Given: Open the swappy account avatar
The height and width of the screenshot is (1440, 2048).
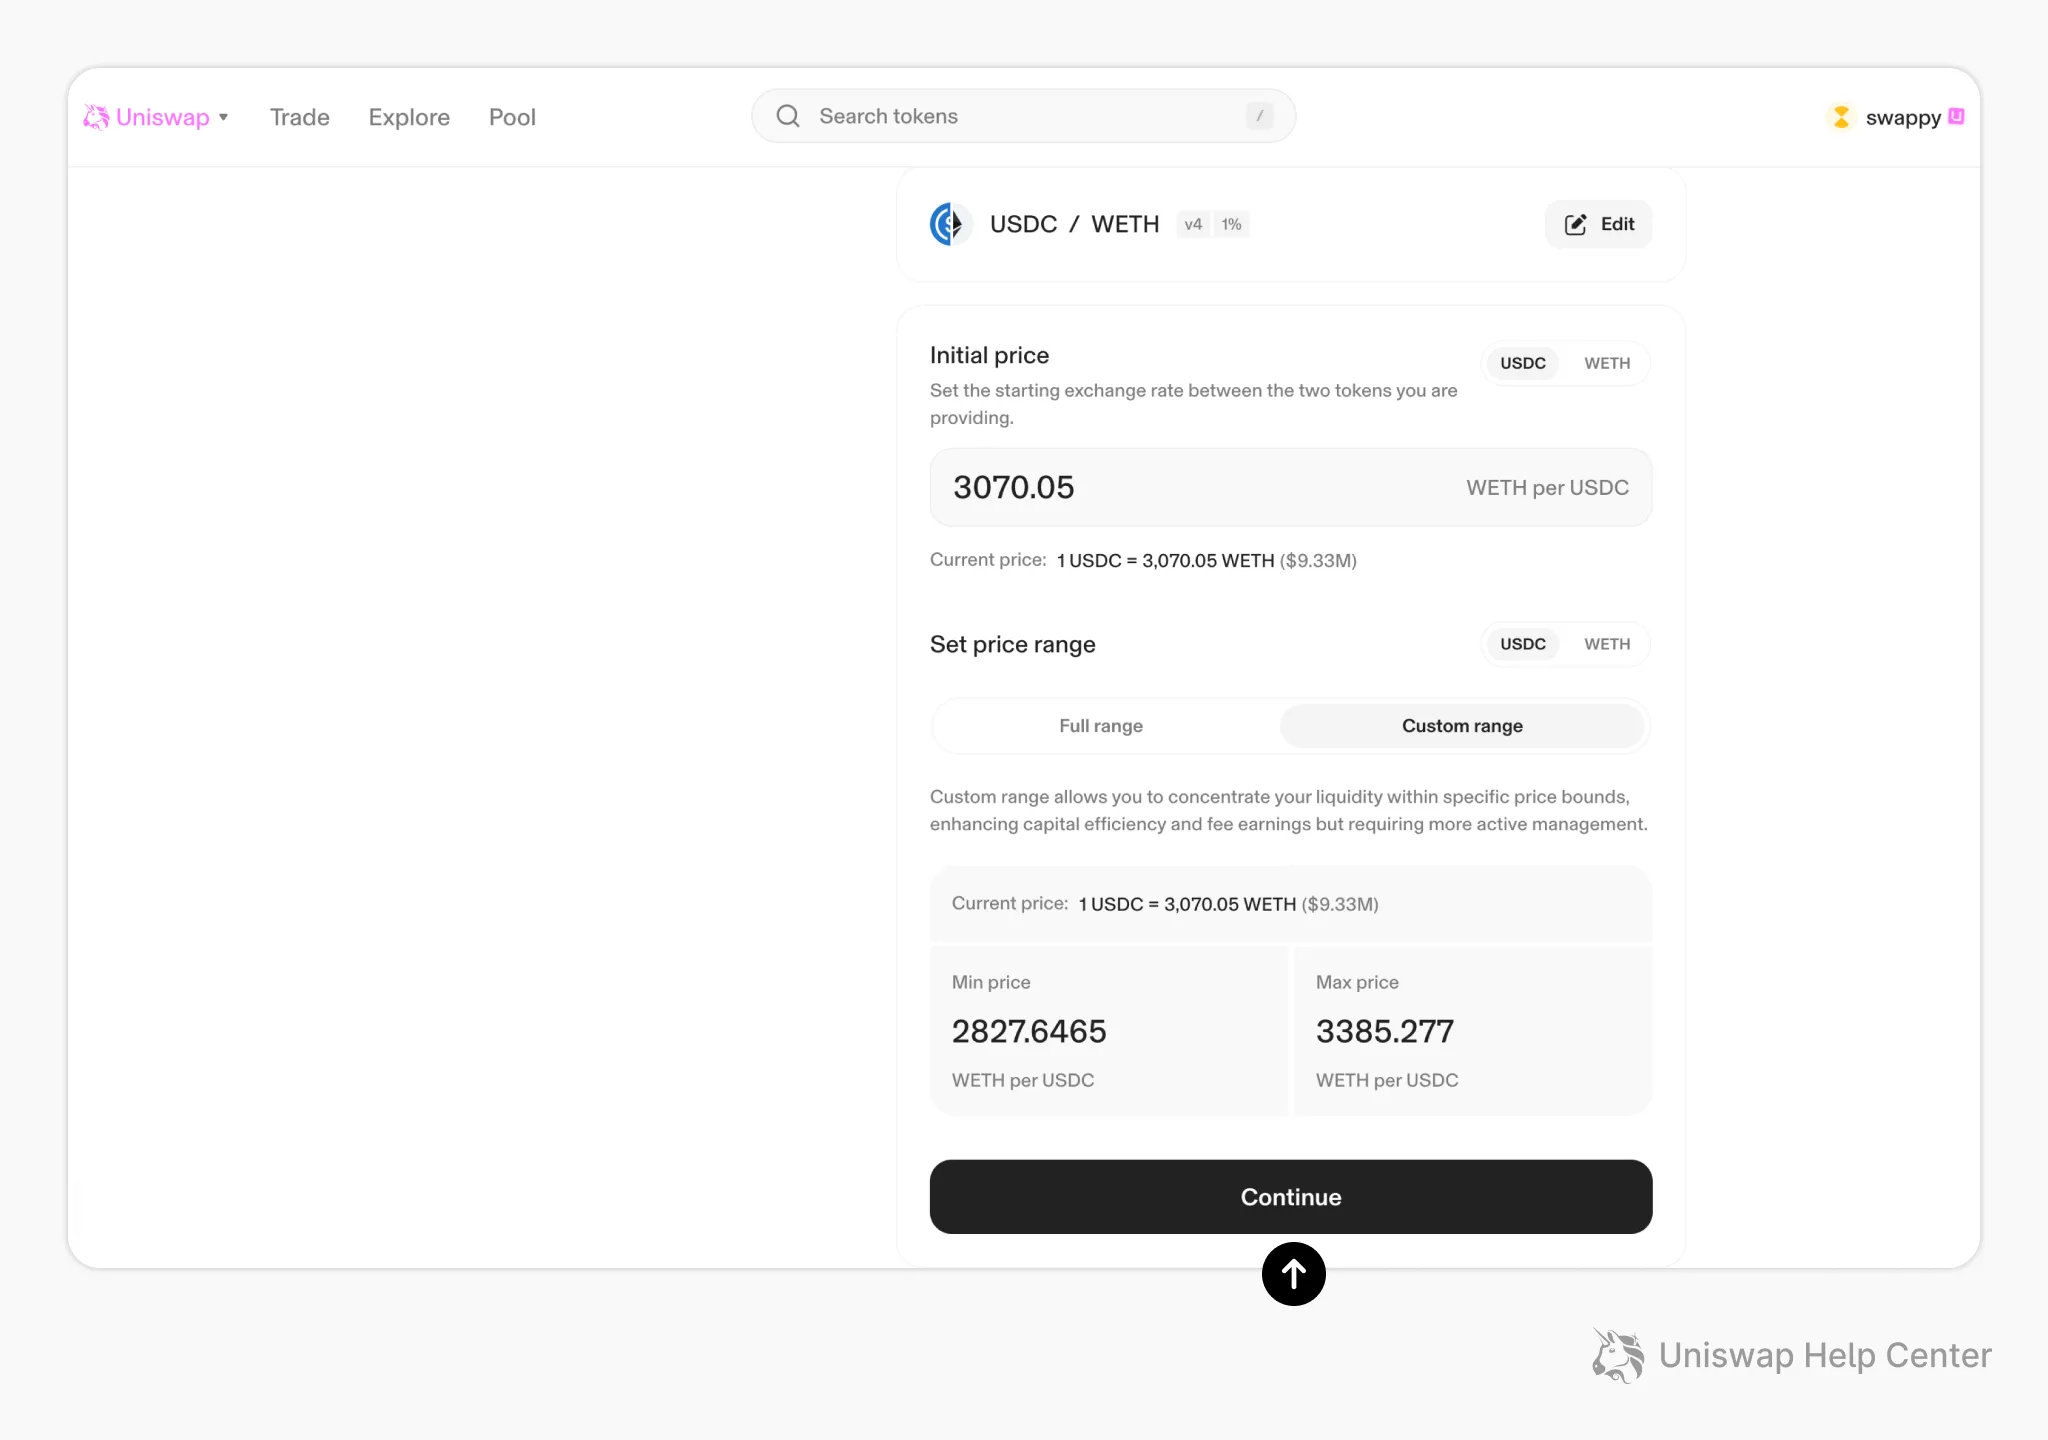Looking at the screenshot, I should (1841, 117).
